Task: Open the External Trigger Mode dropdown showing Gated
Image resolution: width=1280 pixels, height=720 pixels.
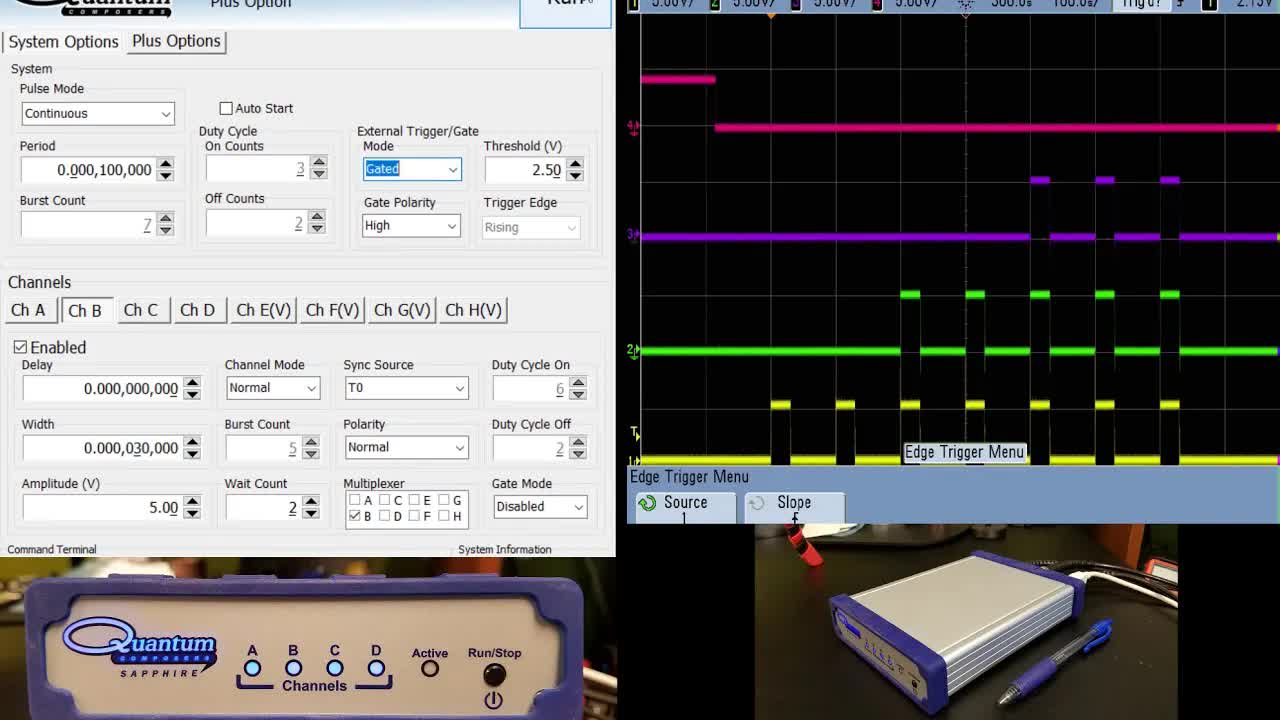Action: [412, 170]
